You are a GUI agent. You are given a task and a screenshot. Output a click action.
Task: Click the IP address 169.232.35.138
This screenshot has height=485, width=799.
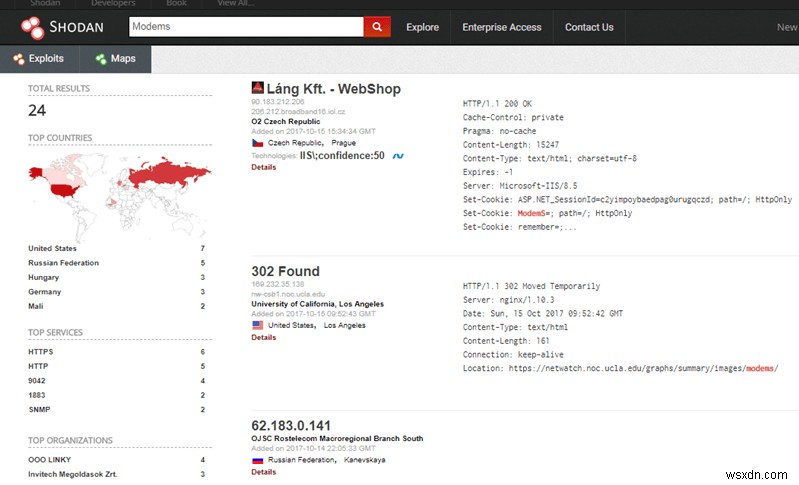pos(278,284)
